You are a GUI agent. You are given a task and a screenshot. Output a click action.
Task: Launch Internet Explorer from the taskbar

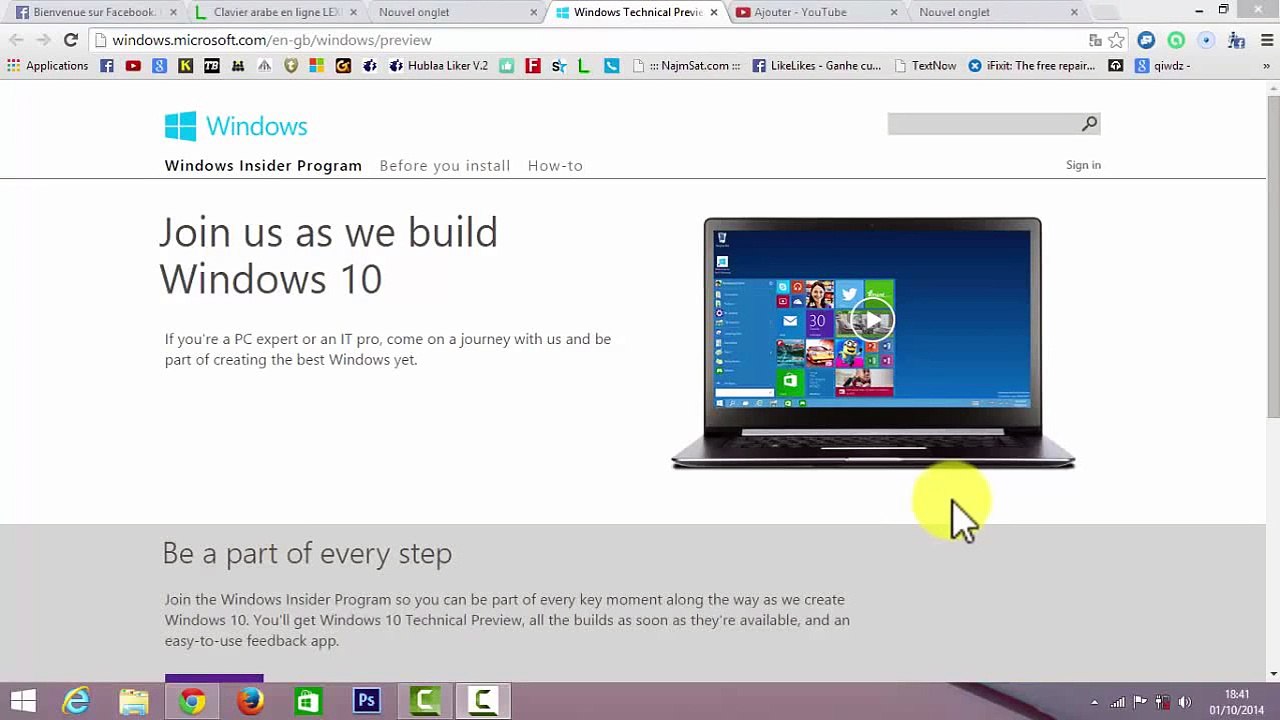(x=76, y=701)
